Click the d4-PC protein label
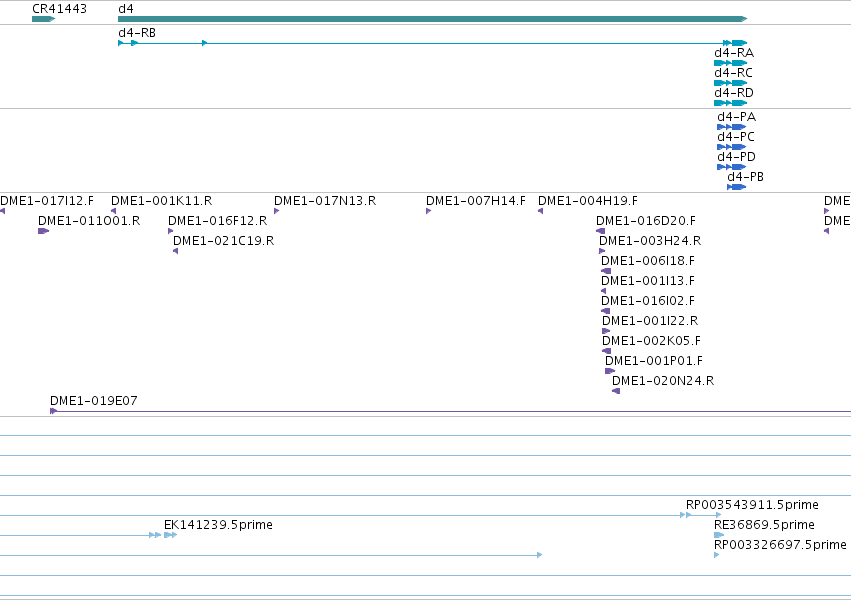The width and height of the screenshot is (851, 600). pos(736,137)
